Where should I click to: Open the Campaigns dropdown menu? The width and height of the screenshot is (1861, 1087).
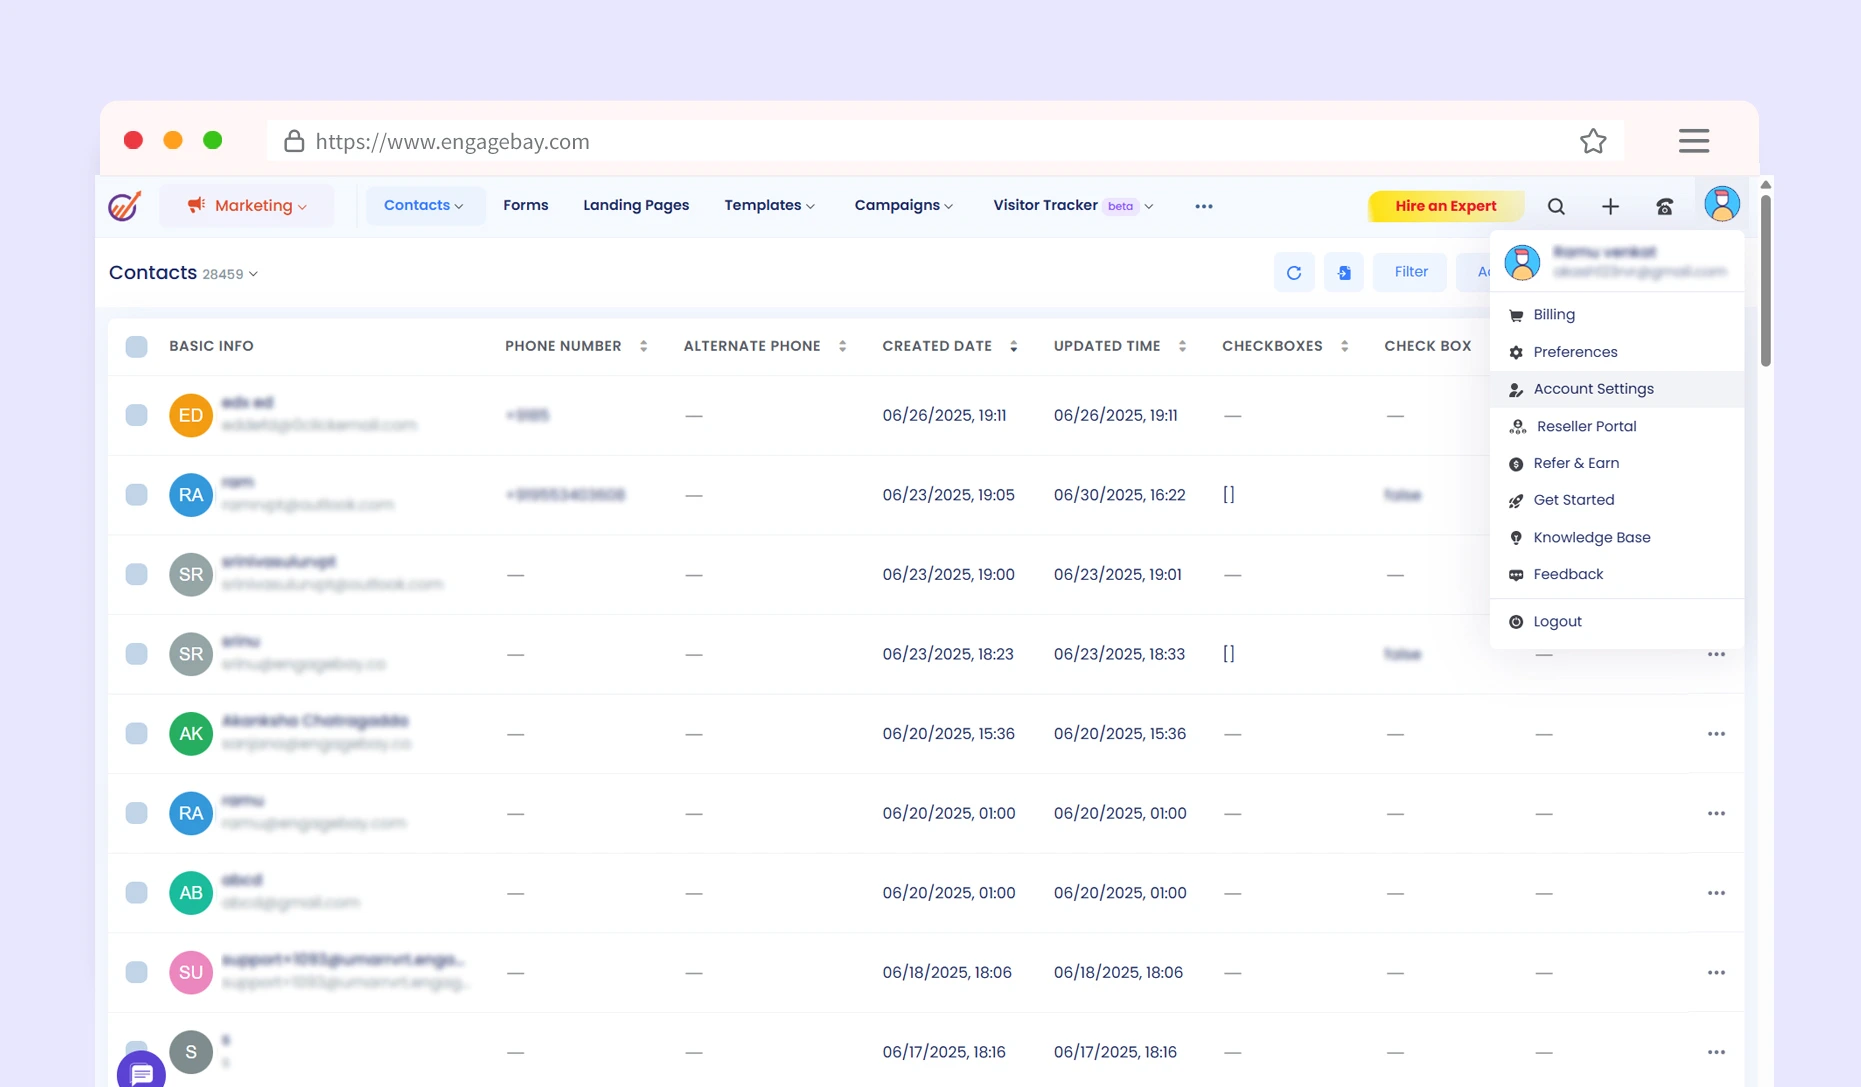[903, 206]
